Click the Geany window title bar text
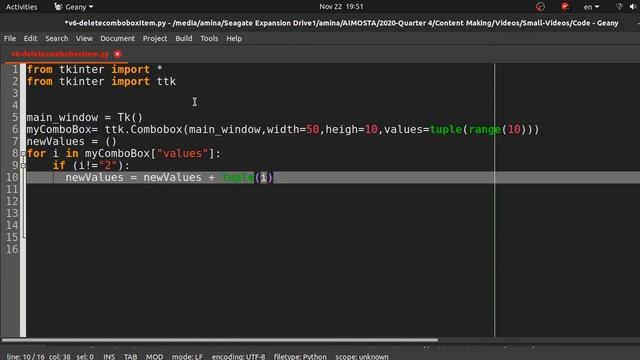This screenshot has width=640, height=360. click(x=341, y=23)
